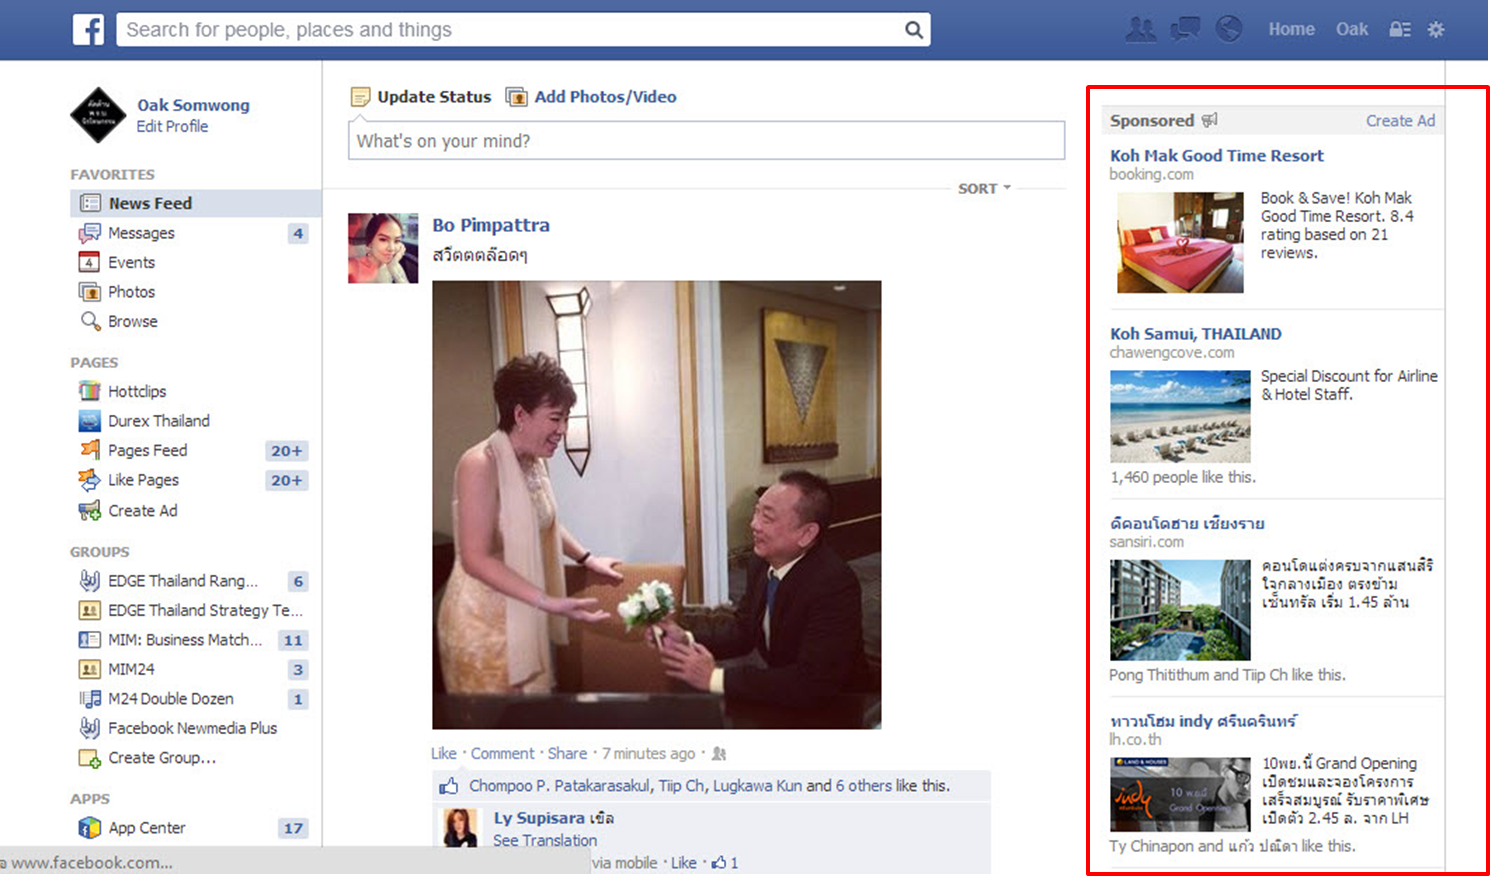
Task: Open the messages icon in top bar
Action: (x=1185, y=30)
